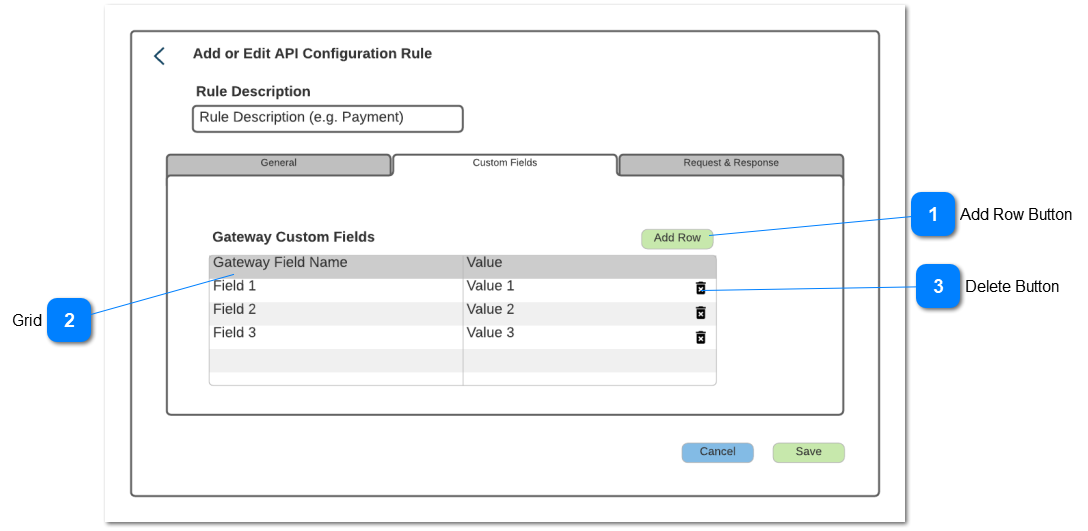The image size is (1088, 531).
Task: Focus the Rule Description input field
Action: tap(327, 118)
